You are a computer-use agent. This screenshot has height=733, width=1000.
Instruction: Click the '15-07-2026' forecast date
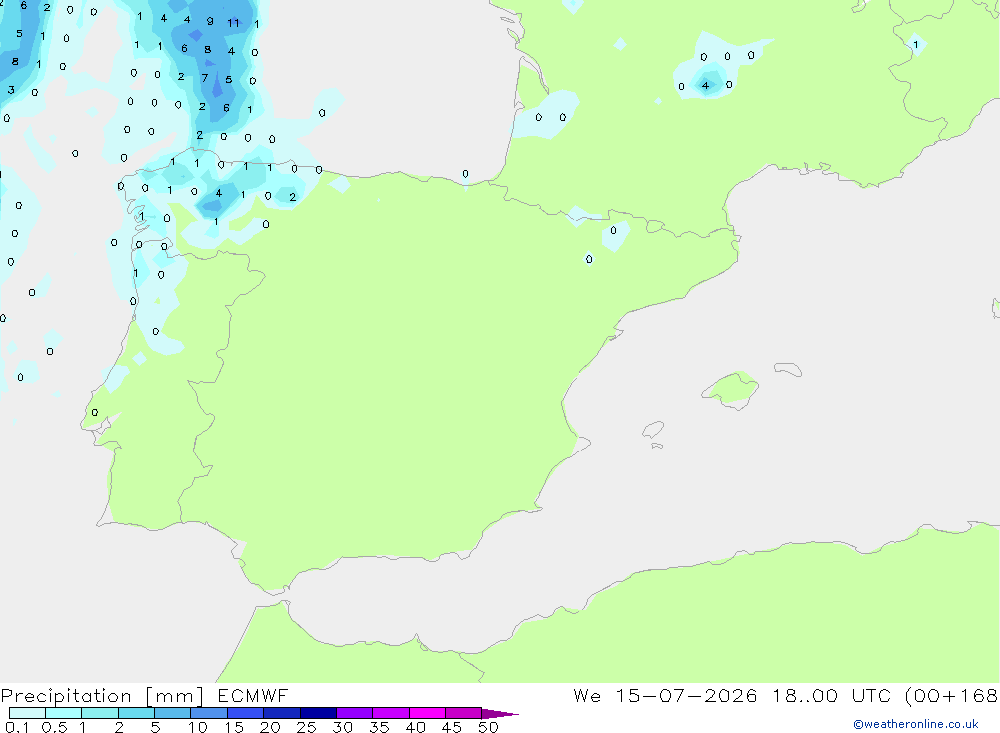click(x=686, y=696)
